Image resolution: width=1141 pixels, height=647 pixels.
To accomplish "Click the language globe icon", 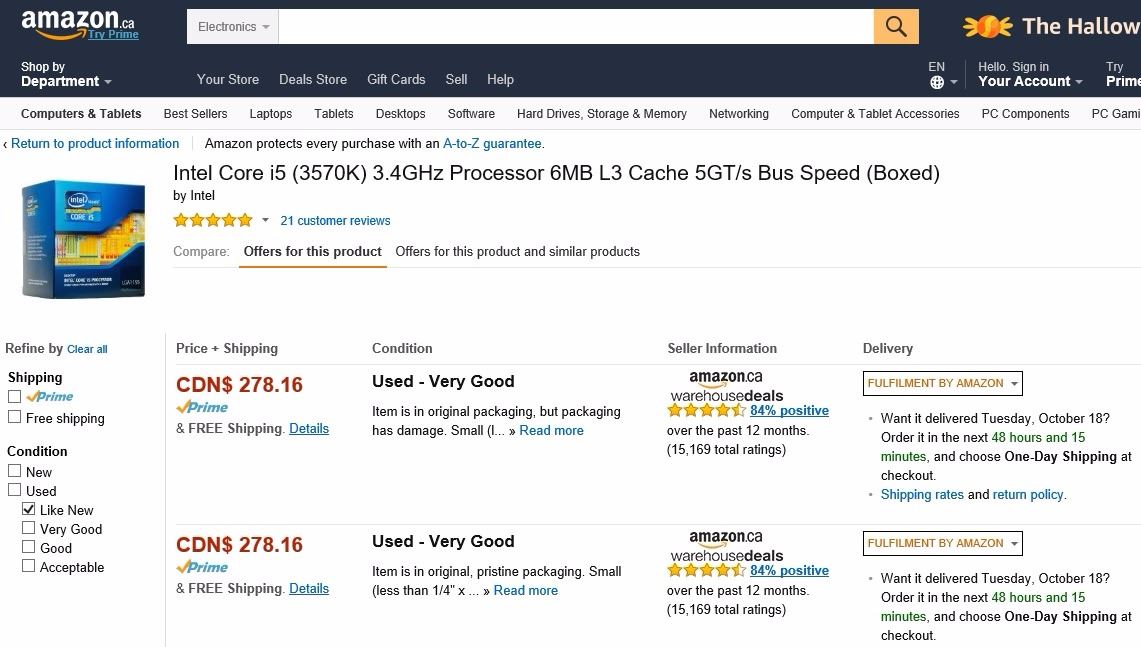I will coord(937,82).
